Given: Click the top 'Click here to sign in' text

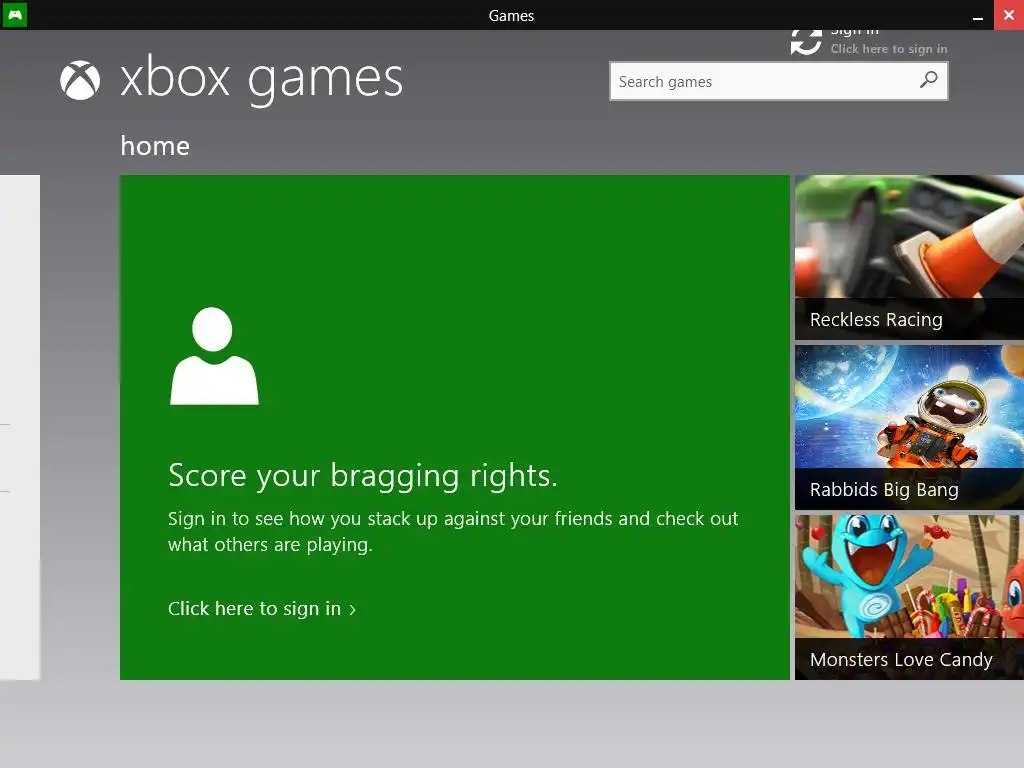Looking at the screenshot, I should [x=888, y=49].
